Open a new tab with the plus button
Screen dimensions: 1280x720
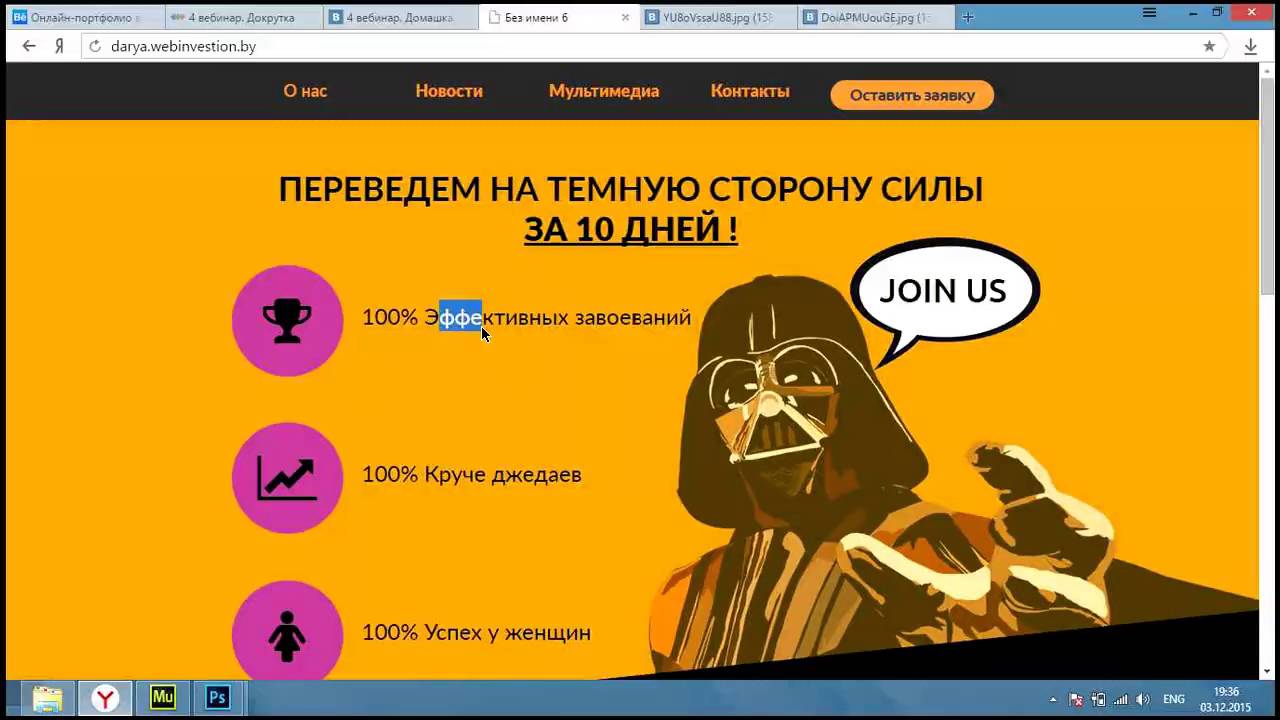(x=967, y=17)
